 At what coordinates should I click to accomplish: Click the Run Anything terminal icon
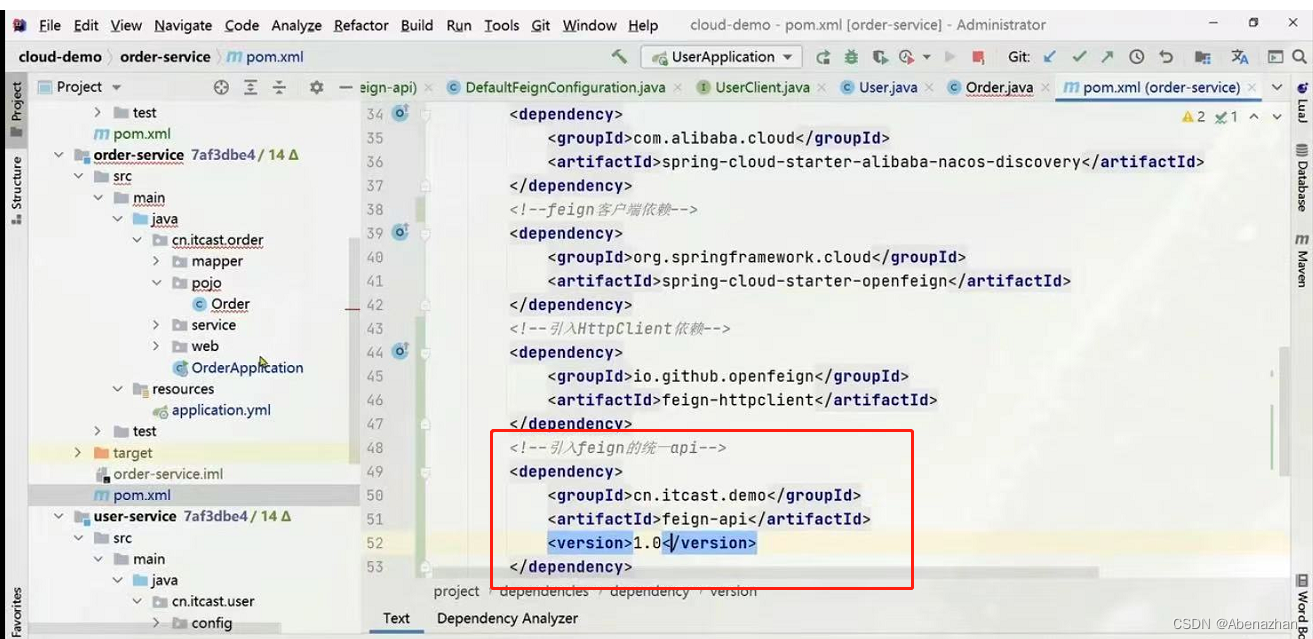click(x=1275, y=57)
